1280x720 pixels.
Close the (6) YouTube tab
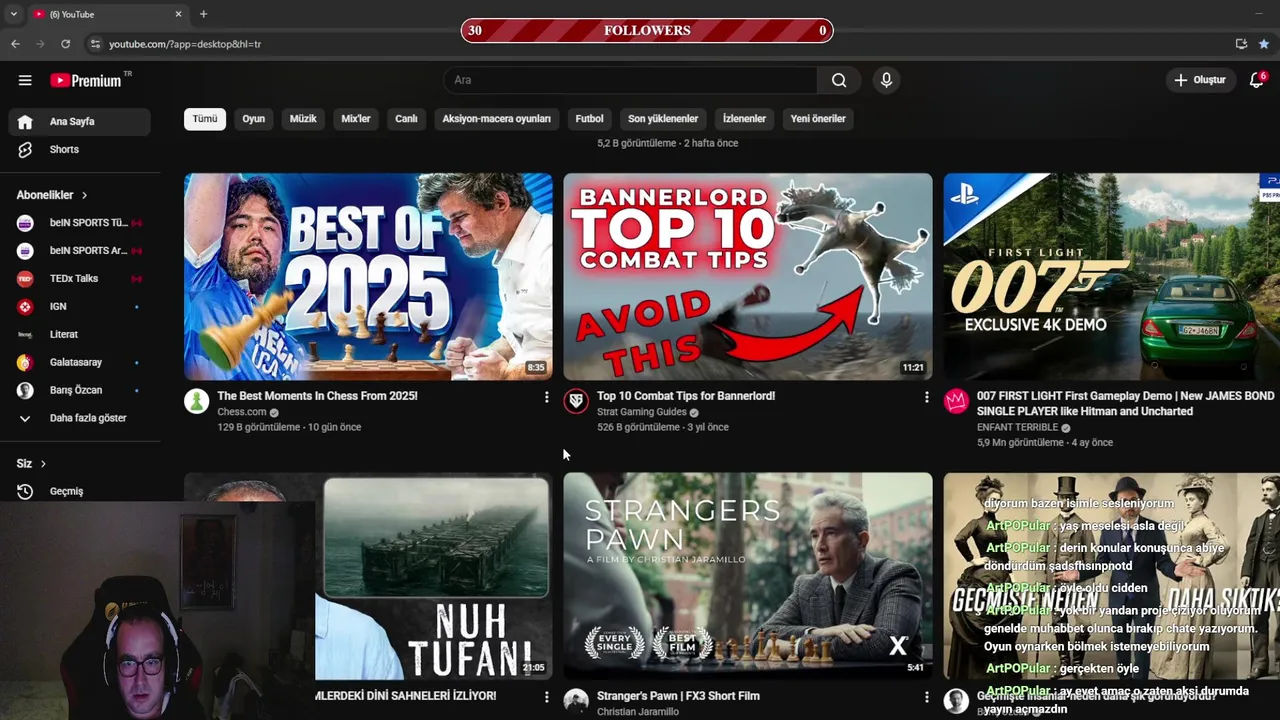179,14
